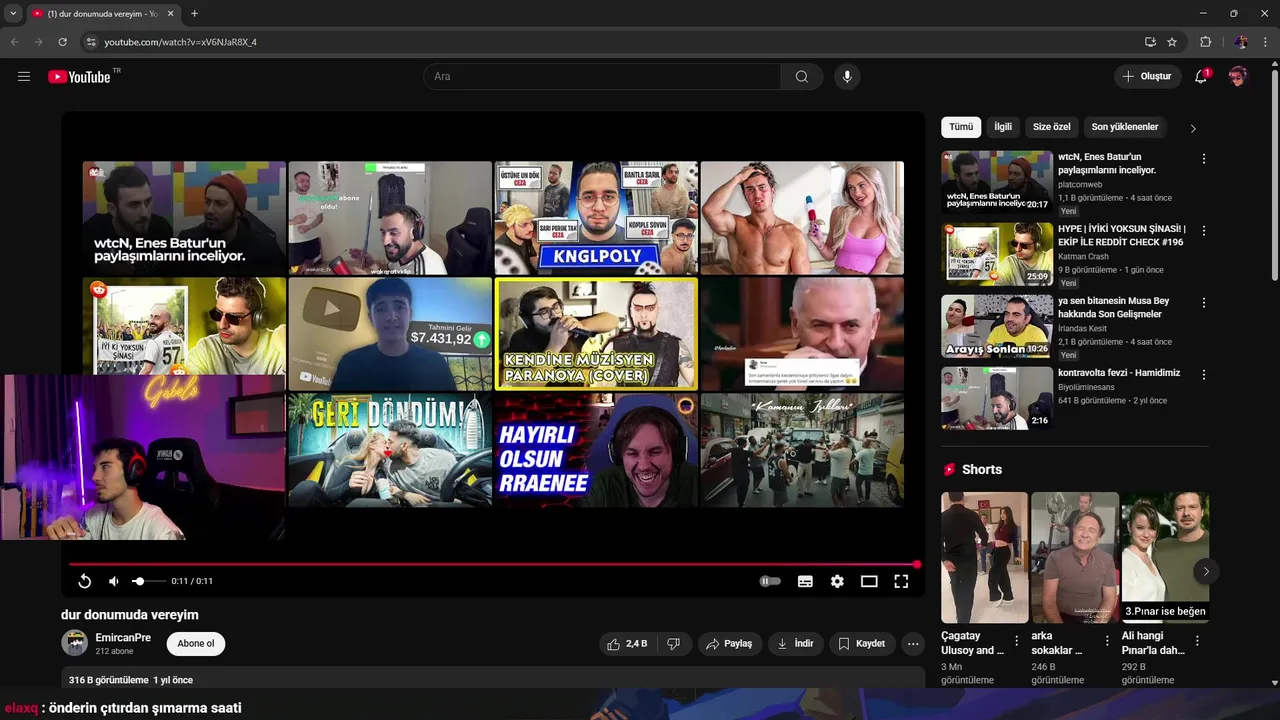Open player settings gear
This screenshot has width=1280, height=720.
pyautogui.click(x=837, y=581)
